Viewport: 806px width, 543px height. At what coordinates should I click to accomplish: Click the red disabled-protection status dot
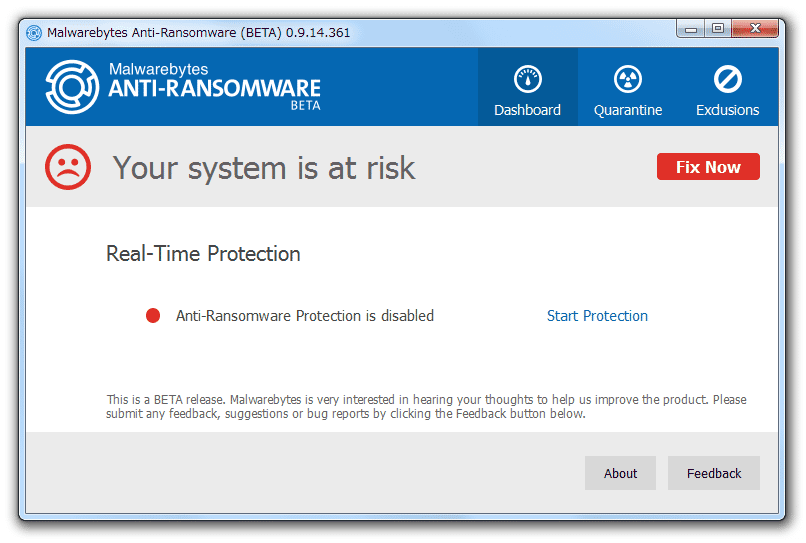[153, 315]
